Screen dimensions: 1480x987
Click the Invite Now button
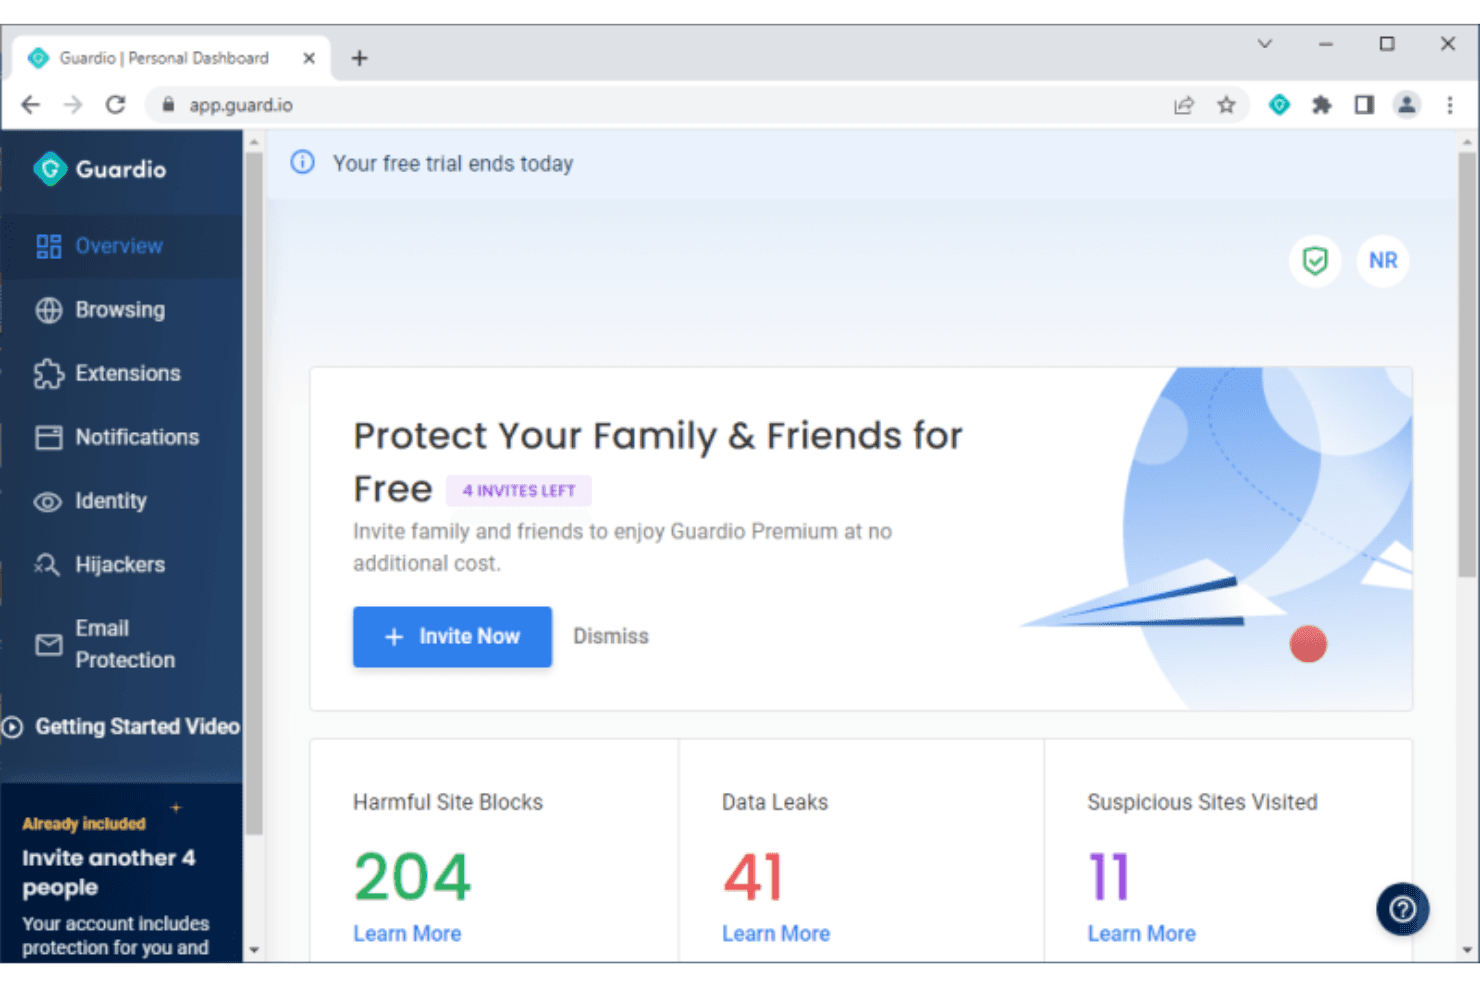point(452,637)
